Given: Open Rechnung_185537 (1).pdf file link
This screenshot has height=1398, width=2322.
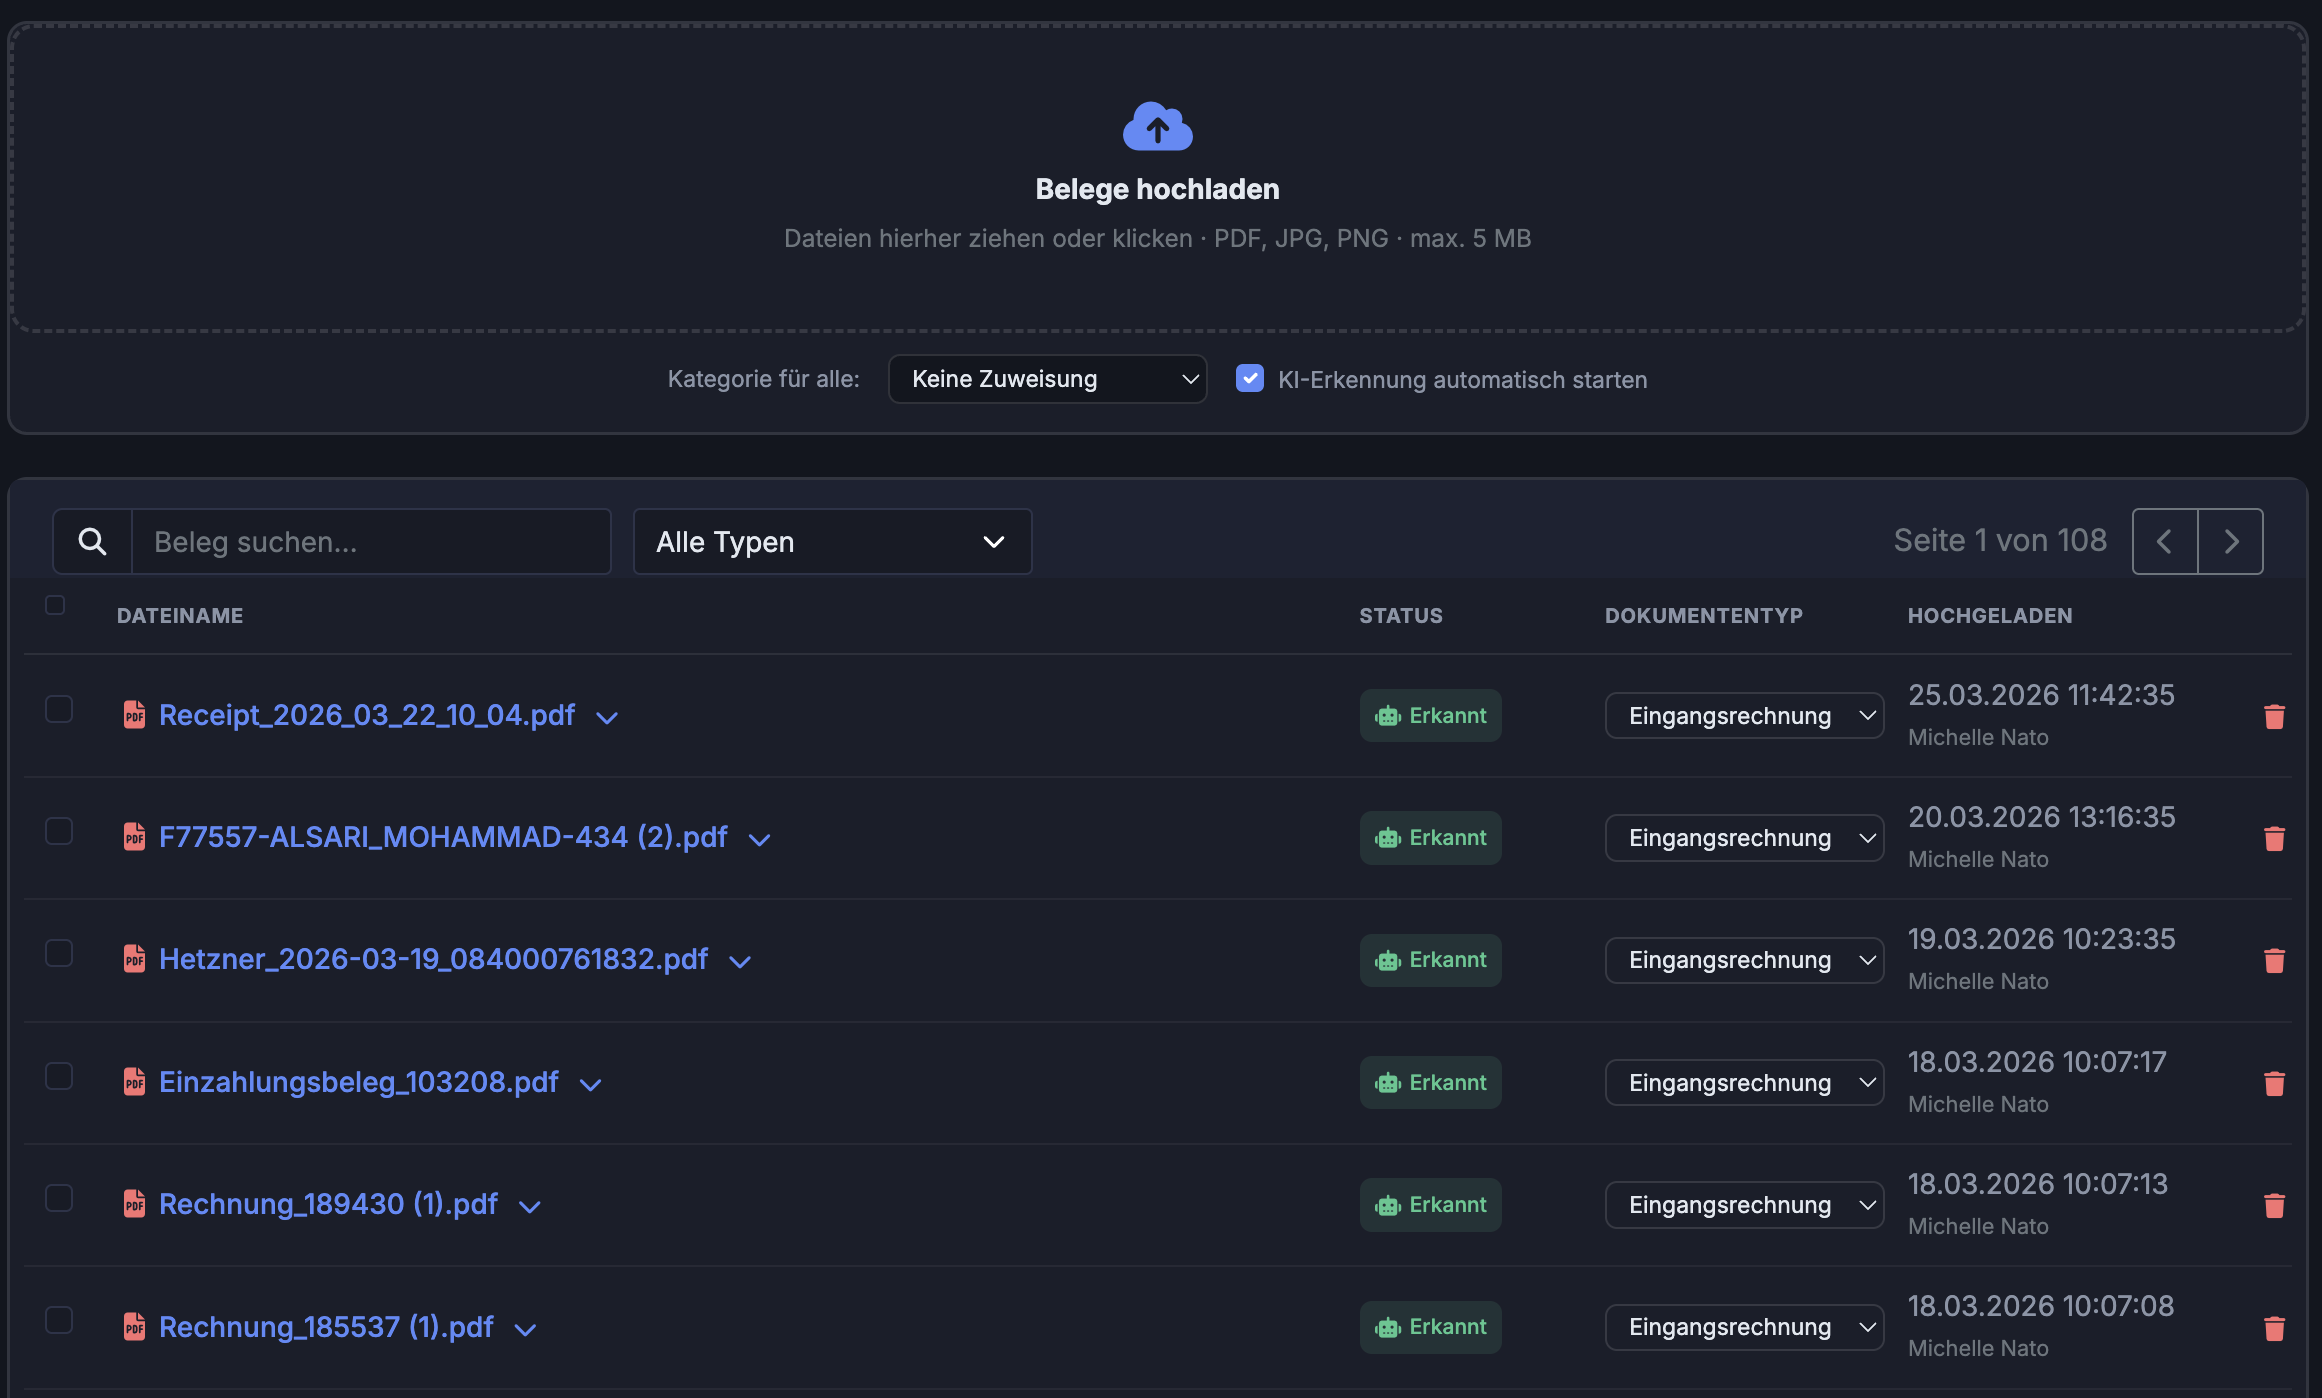Looking at the screenshot, I should point(326,1327).
